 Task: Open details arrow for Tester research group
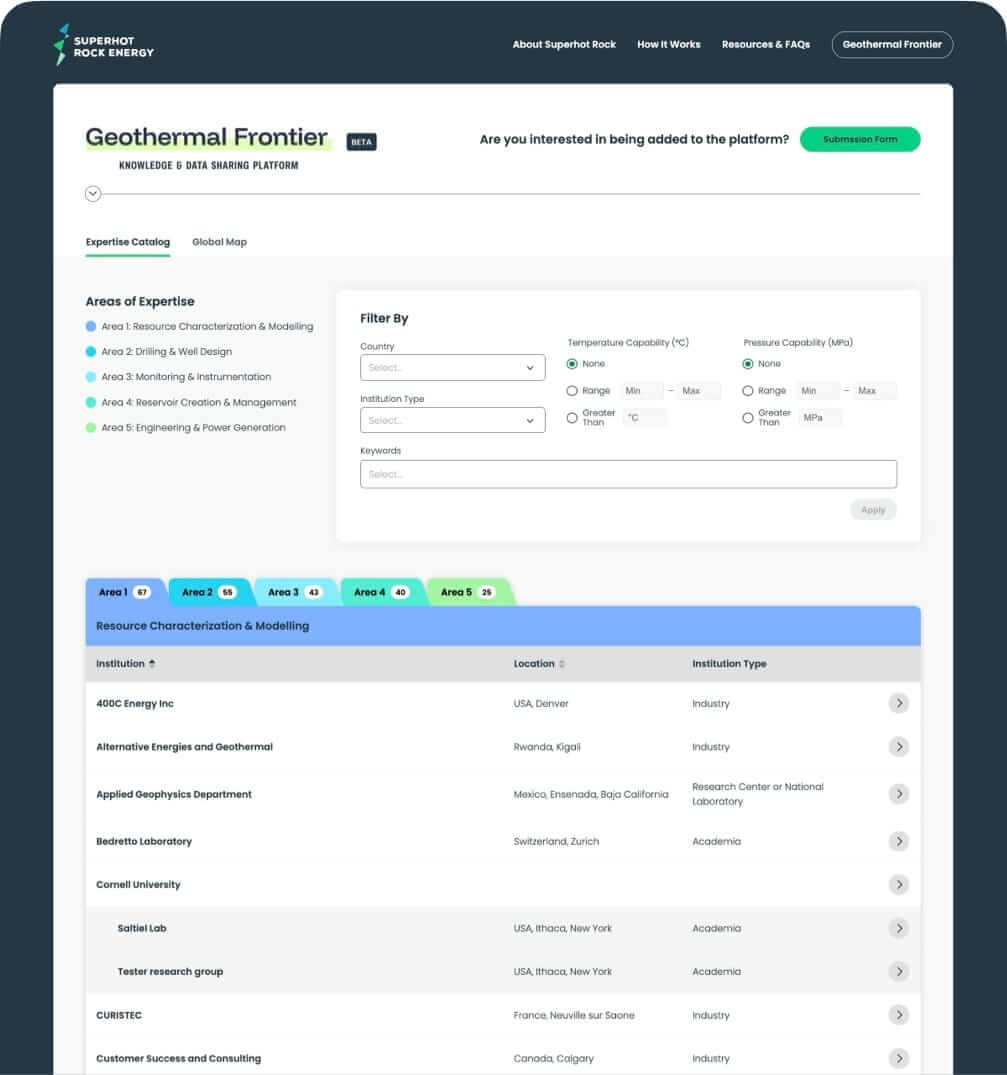[899, 971]
